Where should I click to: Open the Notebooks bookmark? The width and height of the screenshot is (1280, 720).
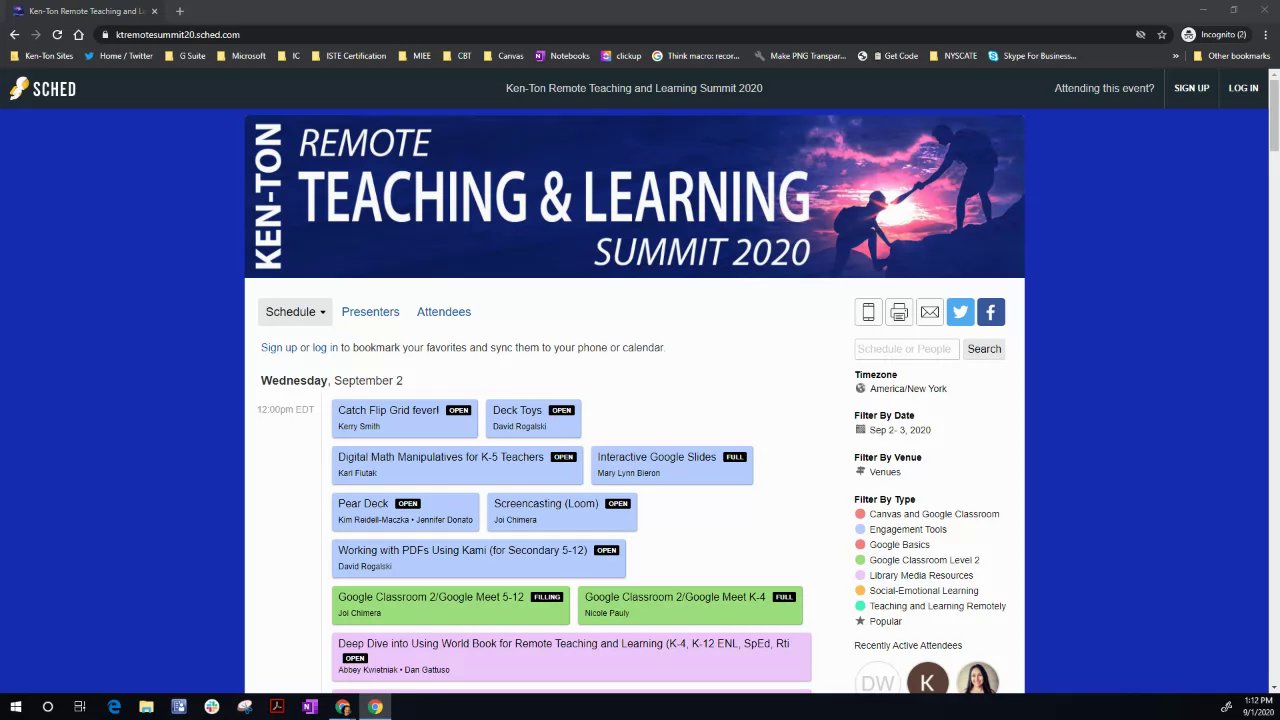562,56
